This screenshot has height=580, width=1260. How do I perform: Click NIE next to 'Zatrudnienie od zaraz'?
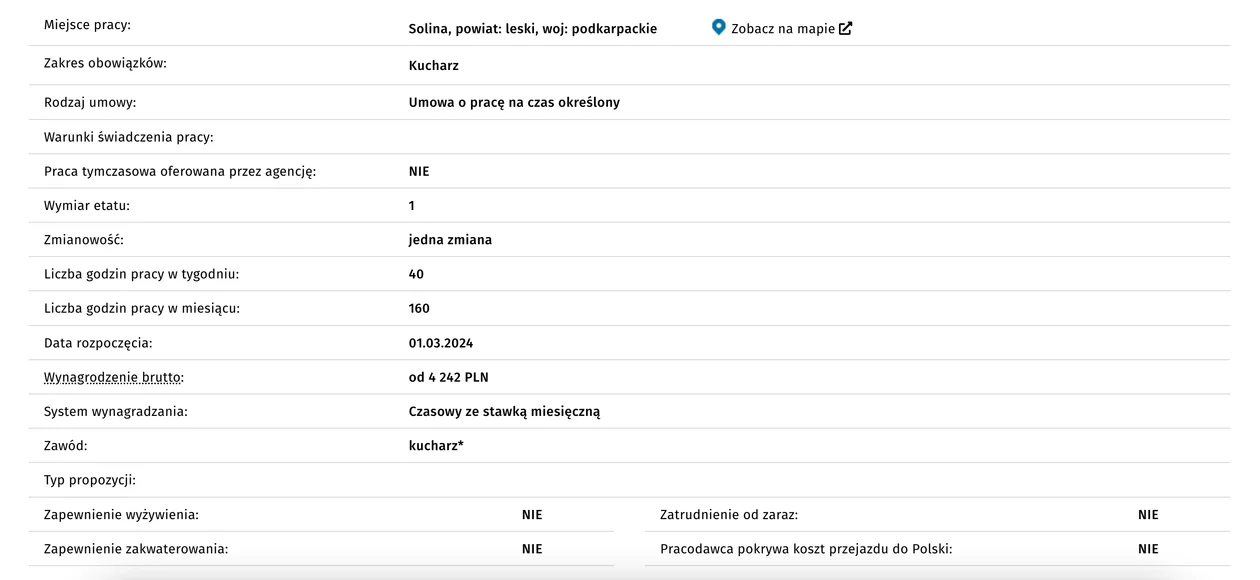(1148, 514)
